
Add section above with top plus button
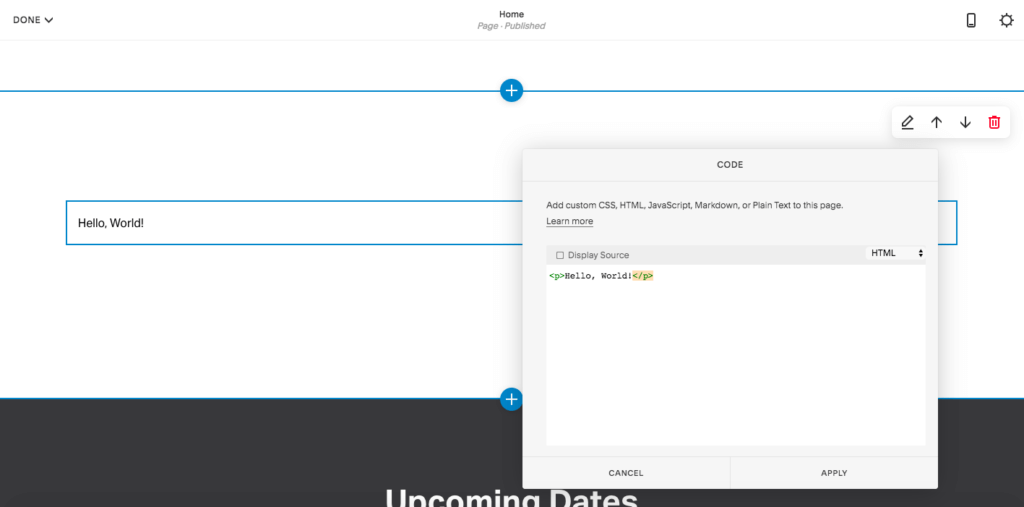point(511,90)
